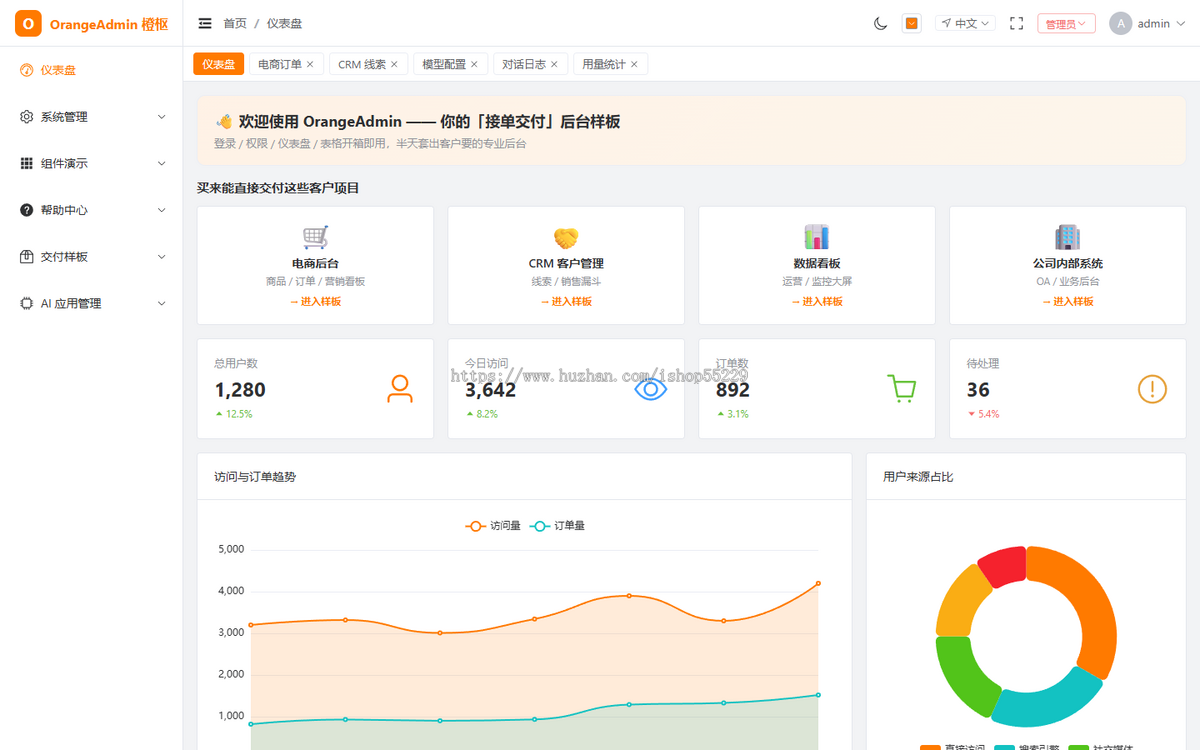Click the 访问与订单趋势 chart title
Image resolution: width=1200 pixels, height=750 pixels.
coord(255,477)
